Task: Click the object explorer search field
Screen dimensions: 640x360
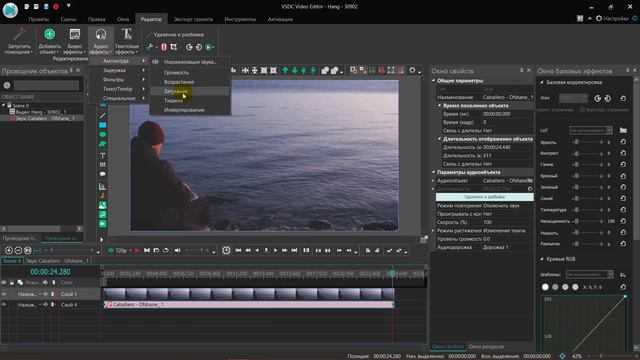Action: tap(46, 85)
